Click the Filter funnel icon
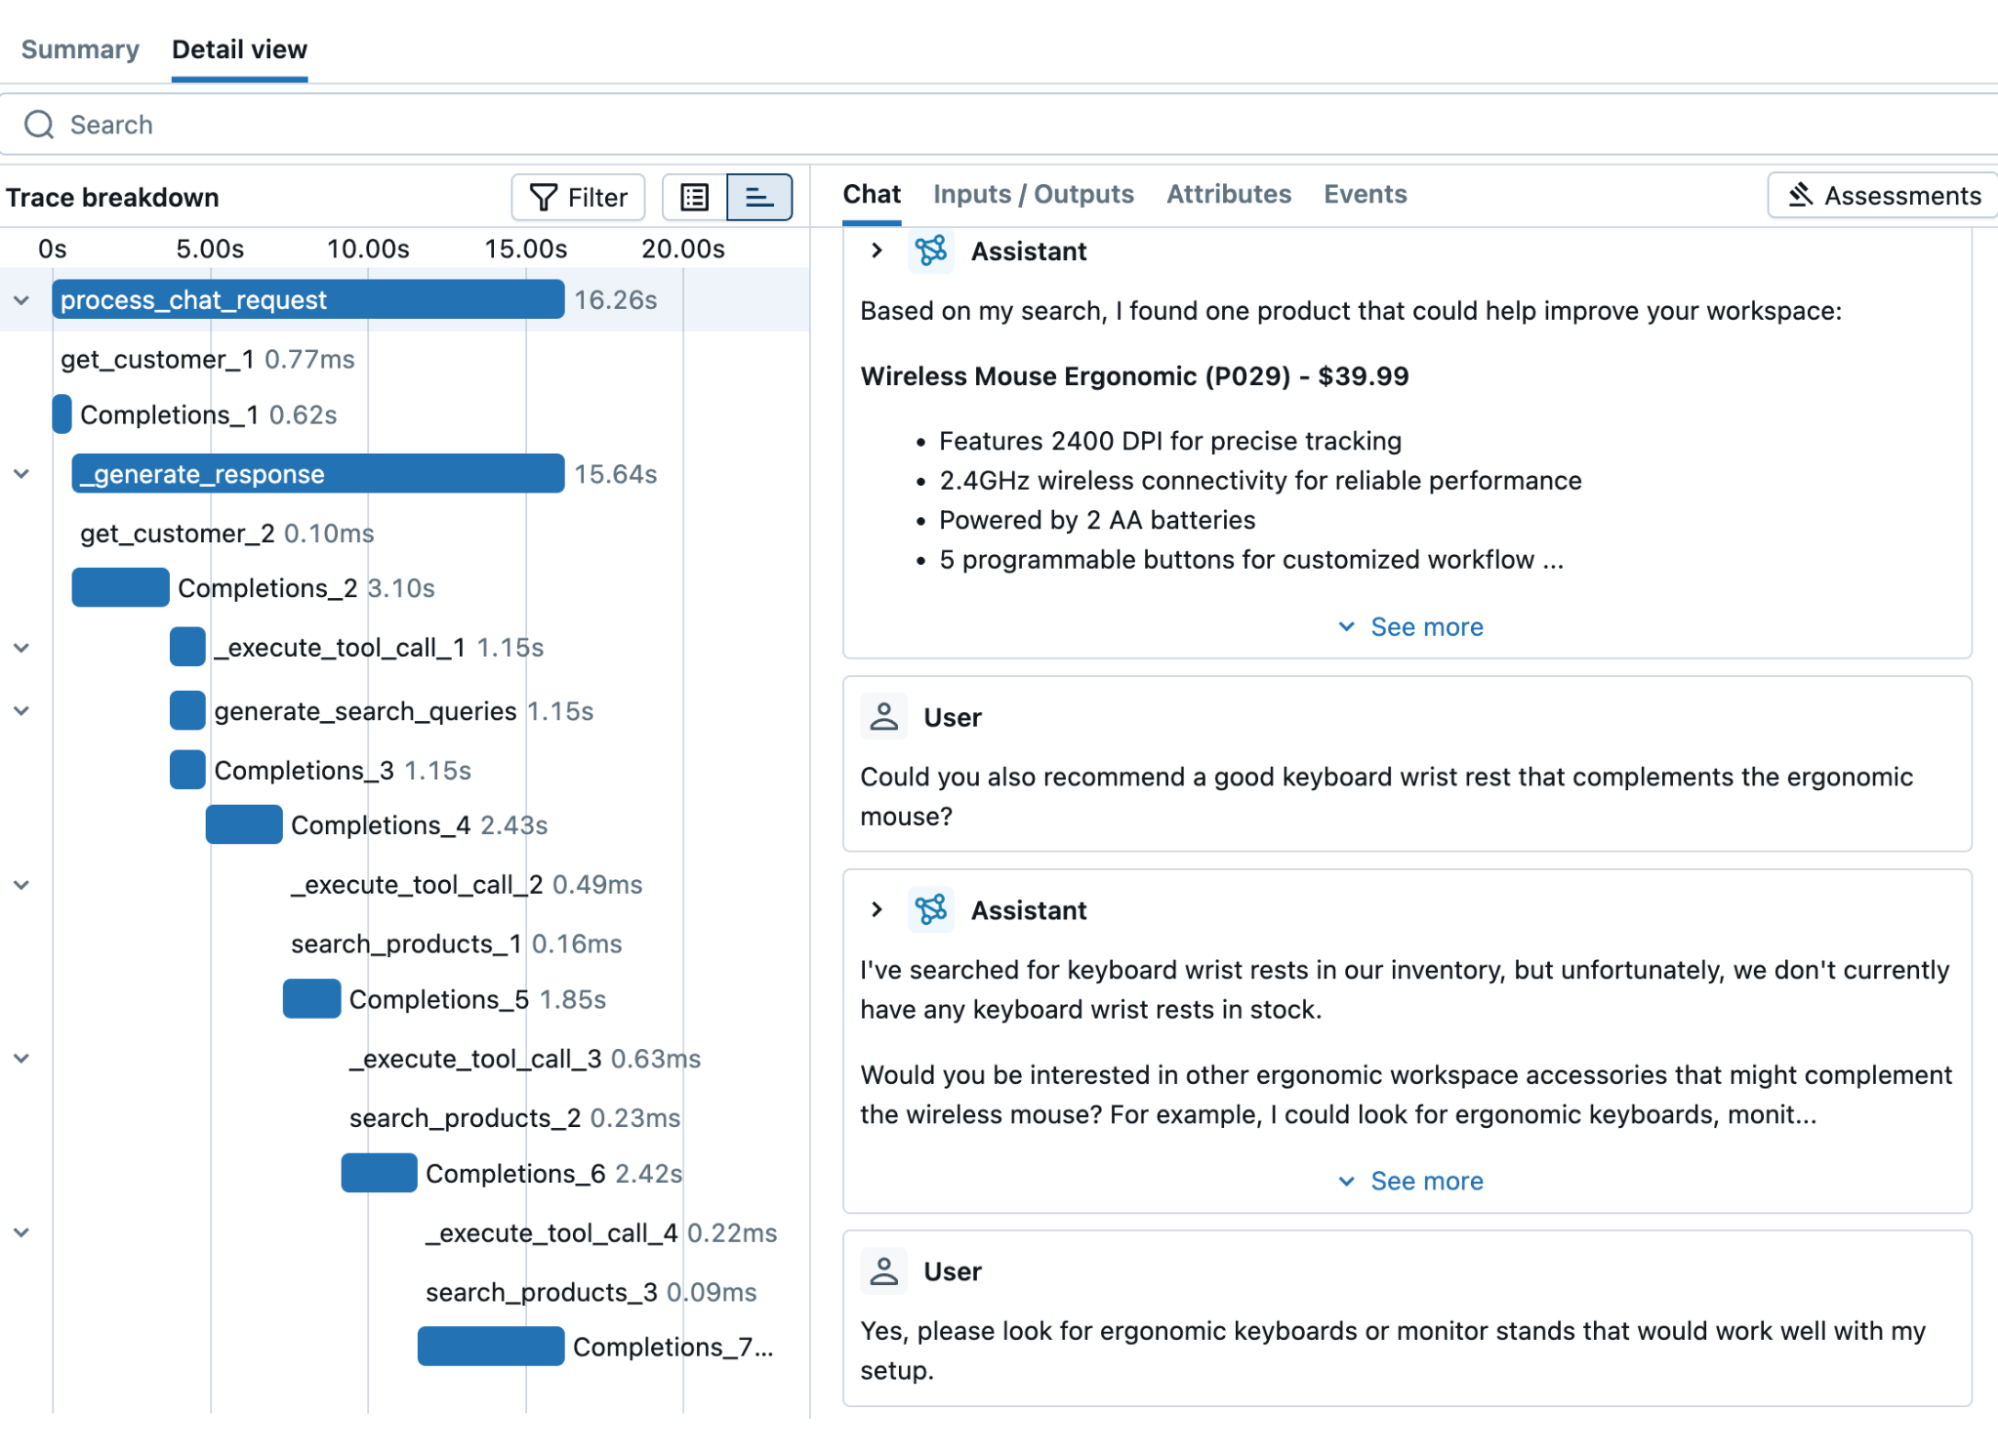 click(x=542, y=197)
